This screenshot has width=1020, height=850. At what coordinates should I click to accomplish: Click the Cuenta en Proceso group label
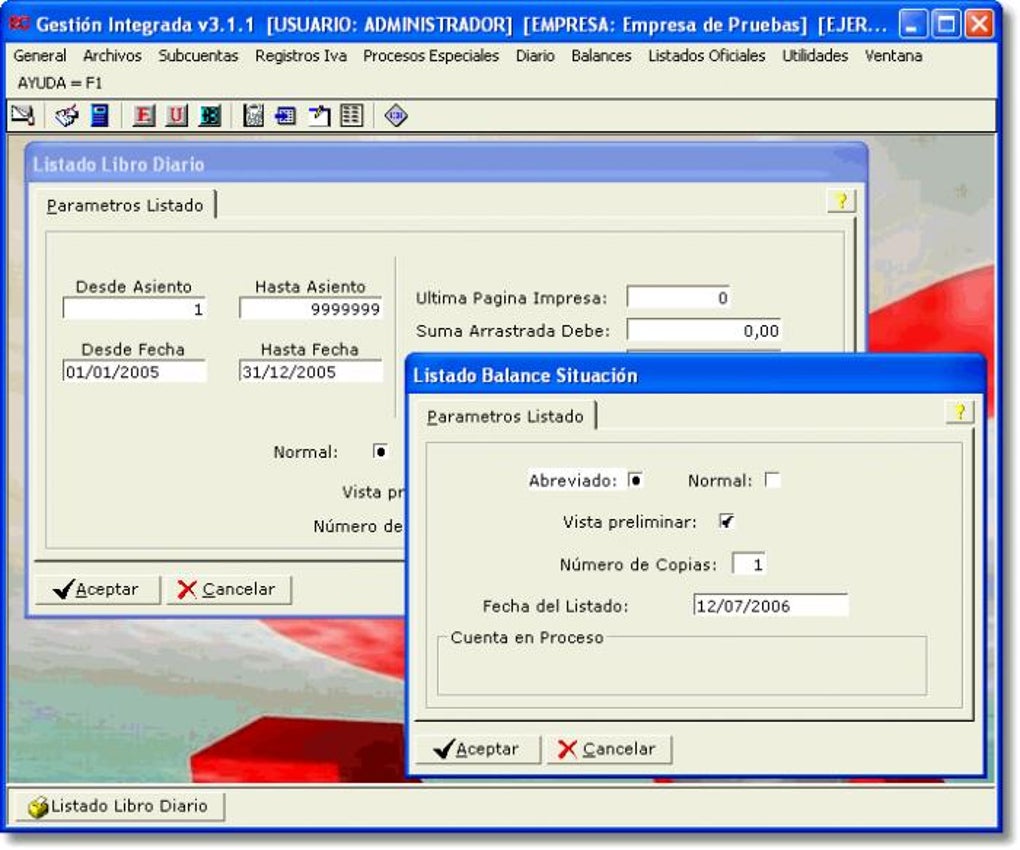tap(527, 638)
